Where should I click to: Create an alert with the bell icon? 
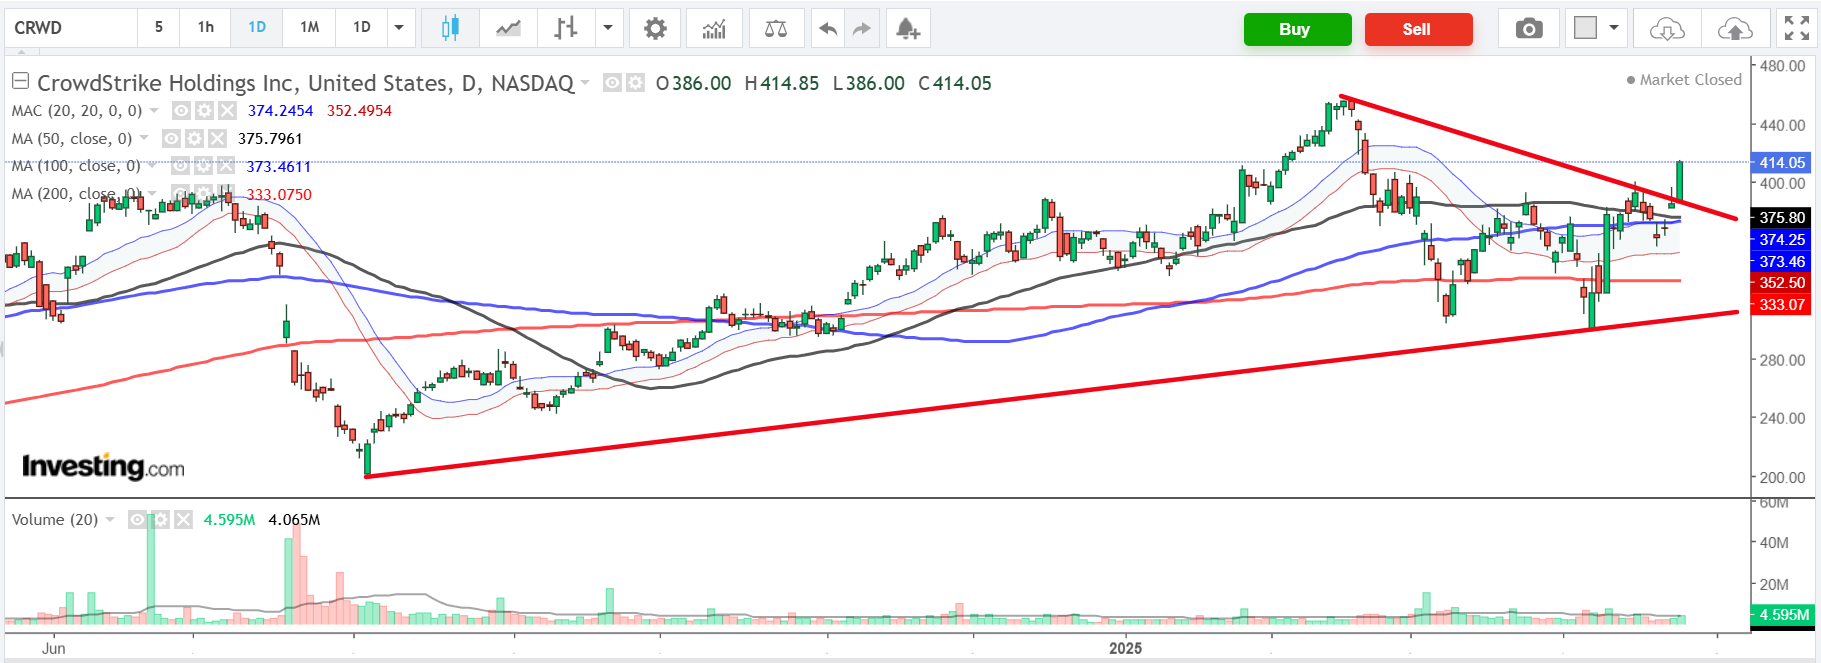tap(907, 28)
